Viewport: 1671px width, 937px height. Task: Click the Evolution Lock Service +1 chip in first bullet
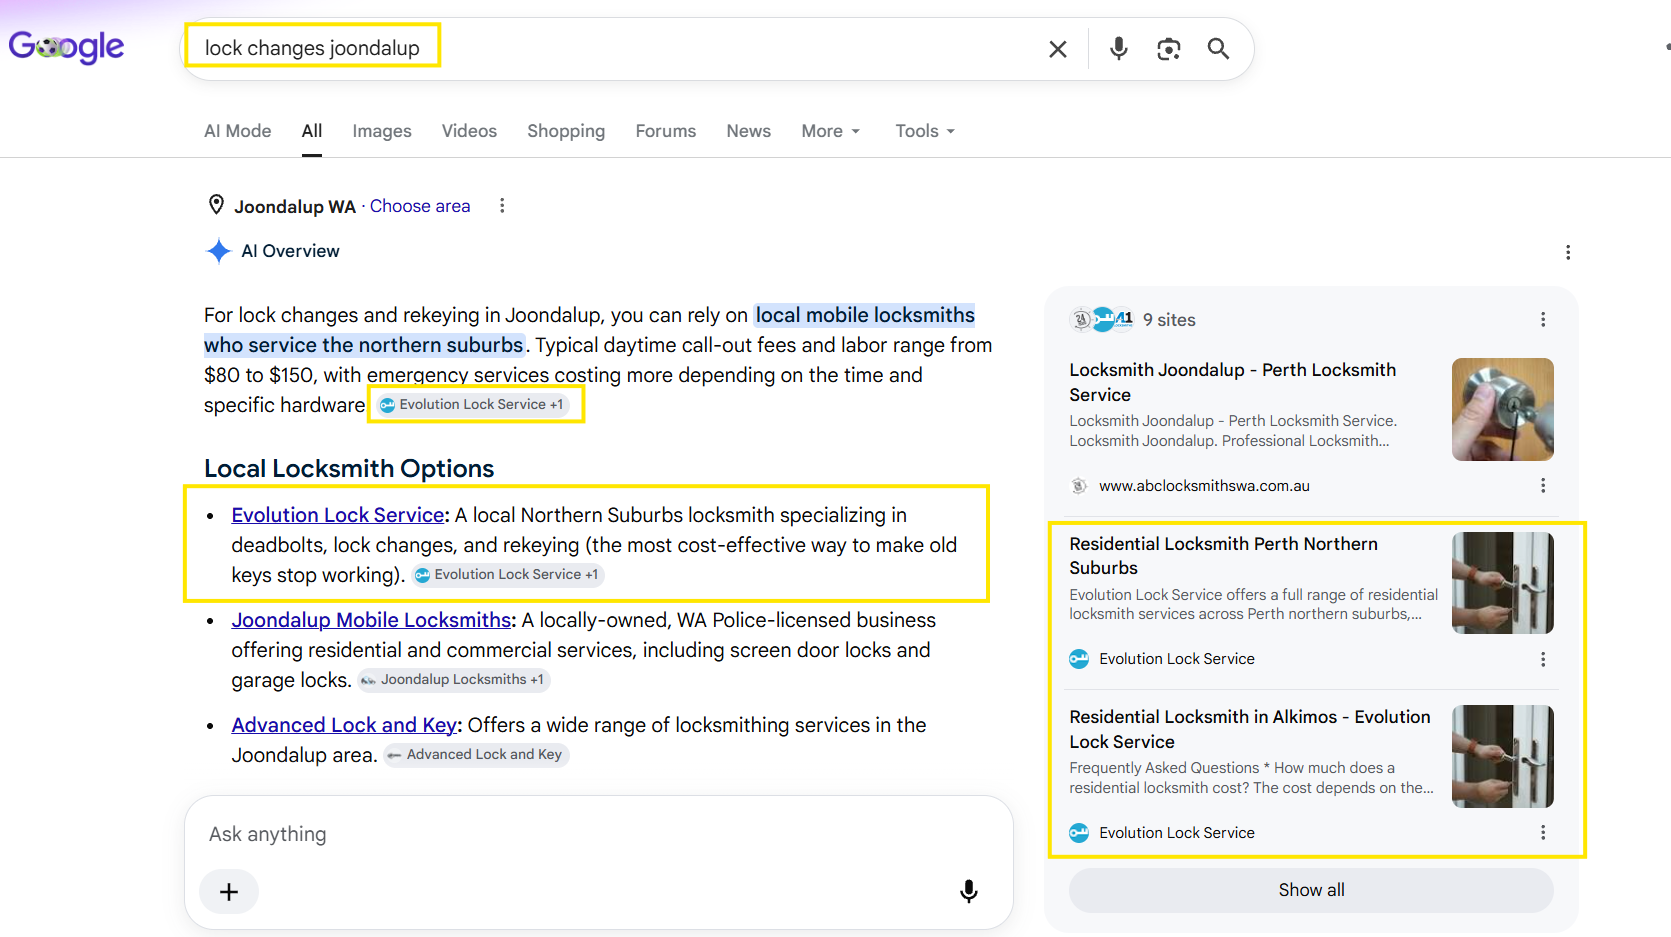click(x=506, y=574)
